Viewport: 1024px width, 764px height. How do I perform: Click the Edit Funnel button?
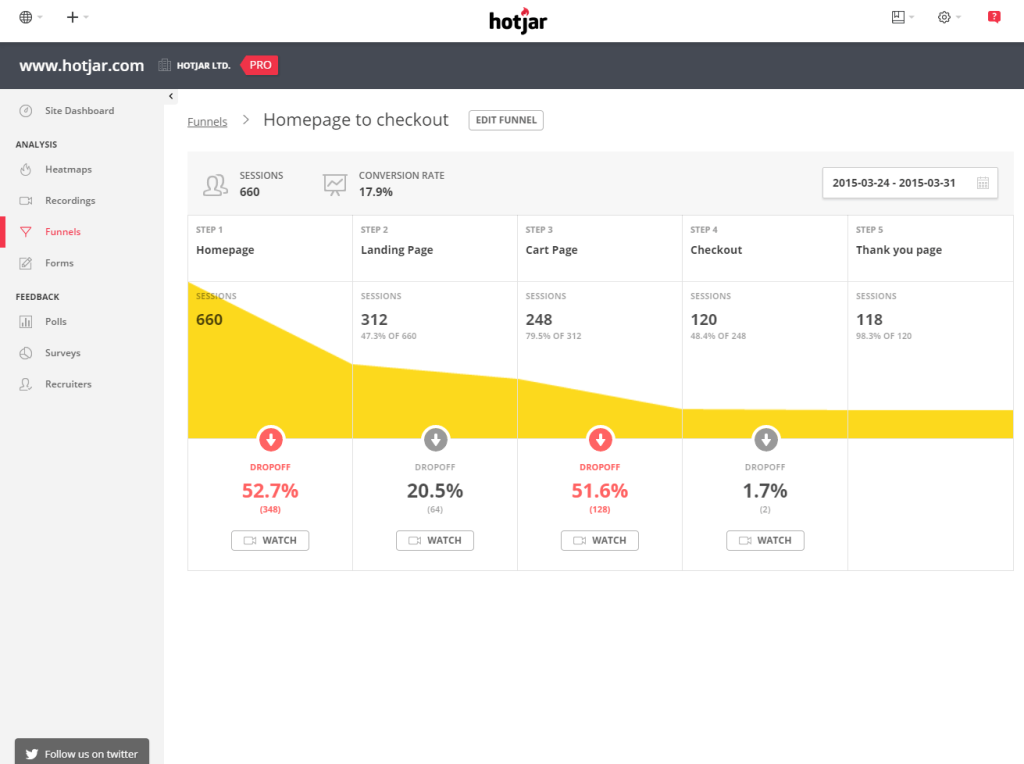506,120
